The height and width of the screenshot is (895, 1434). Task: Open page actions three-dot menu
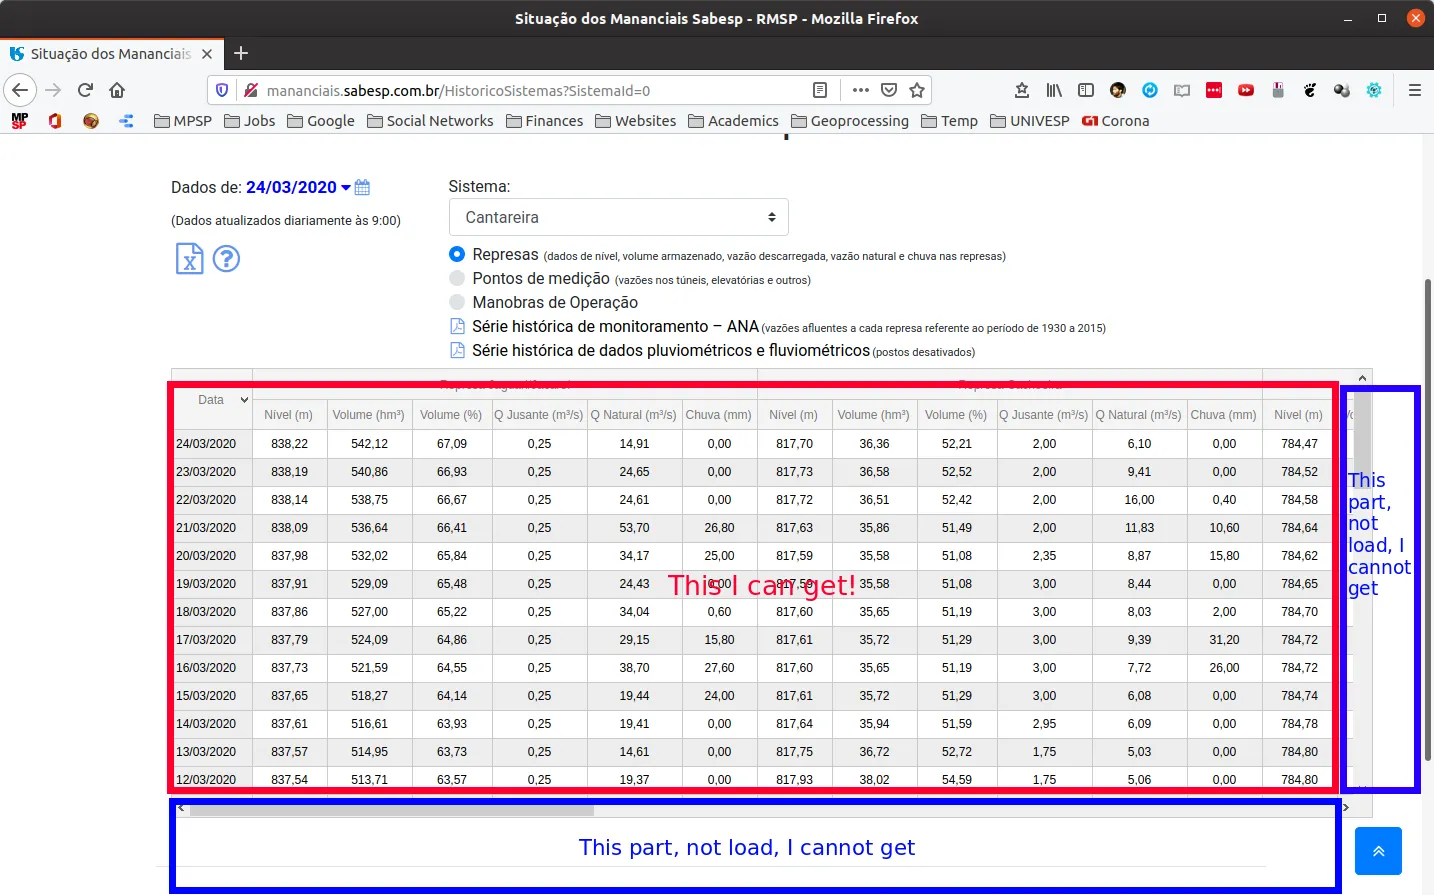coord(860,90)
